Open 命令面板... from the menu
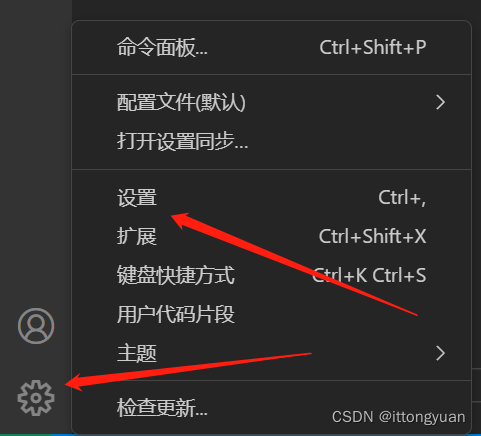Viewport: 481px width, 436px height. pos(272,47)
